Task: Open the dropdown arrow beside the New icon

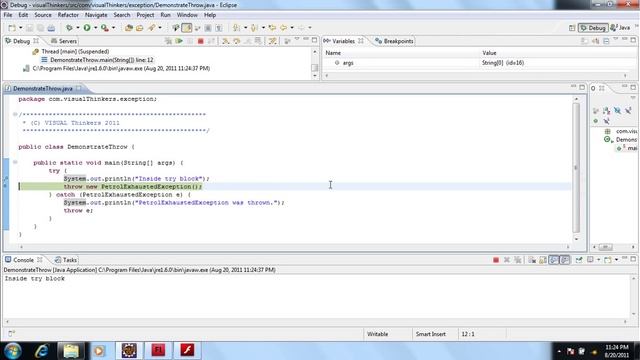Action: tap(20, 28)
